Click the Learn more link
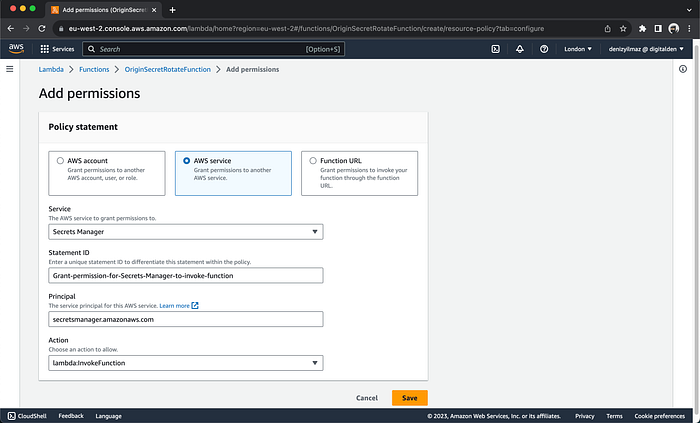700x423 pixels. click(175, 306)
